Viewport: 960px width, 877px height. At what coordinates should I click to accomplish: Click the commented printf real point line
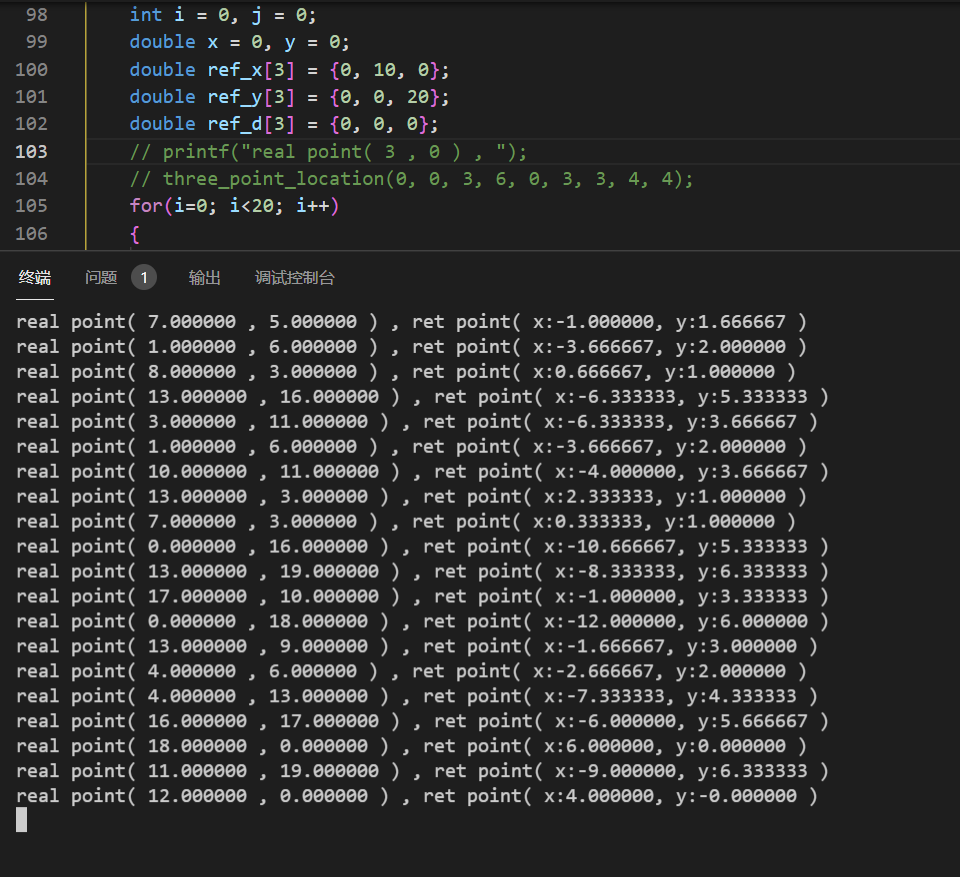[x=328, y=152]
